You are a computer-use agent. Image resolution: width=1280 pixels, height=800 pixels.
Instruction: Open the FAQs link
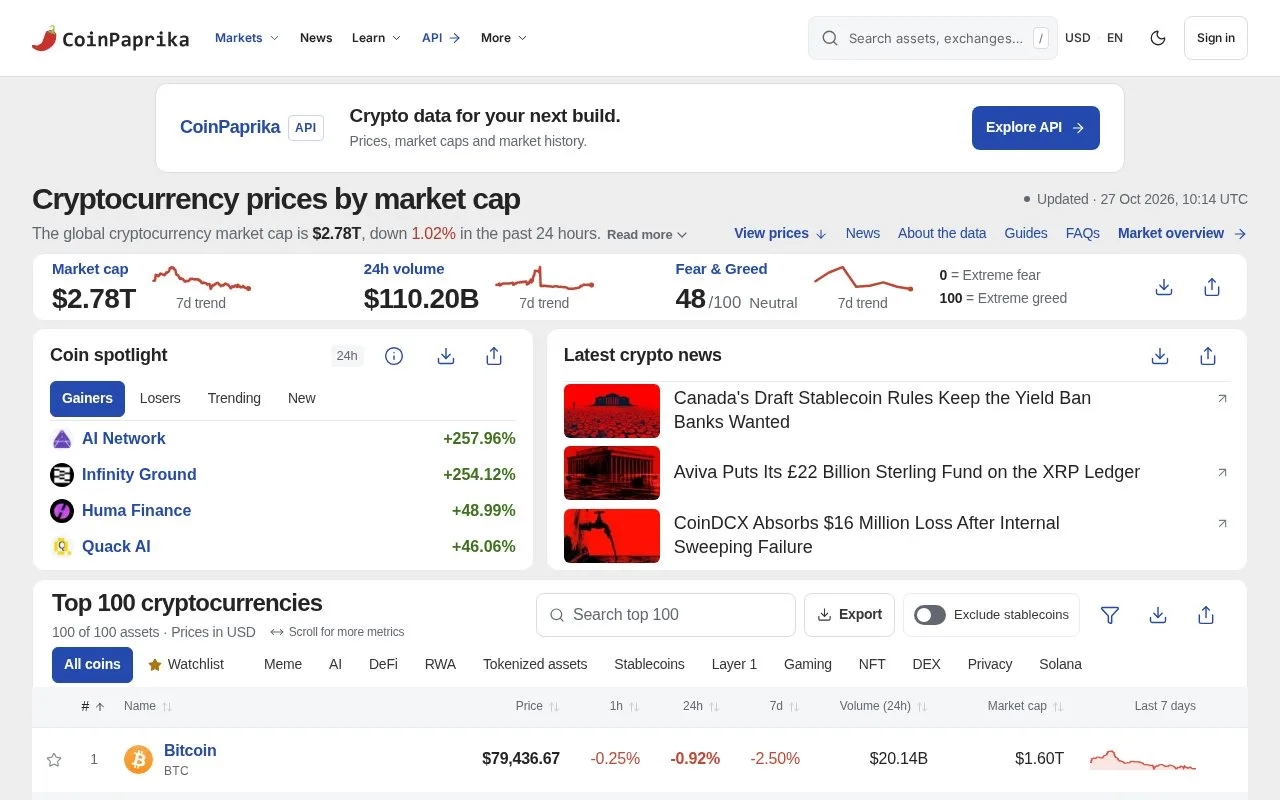coord(1083,233)
